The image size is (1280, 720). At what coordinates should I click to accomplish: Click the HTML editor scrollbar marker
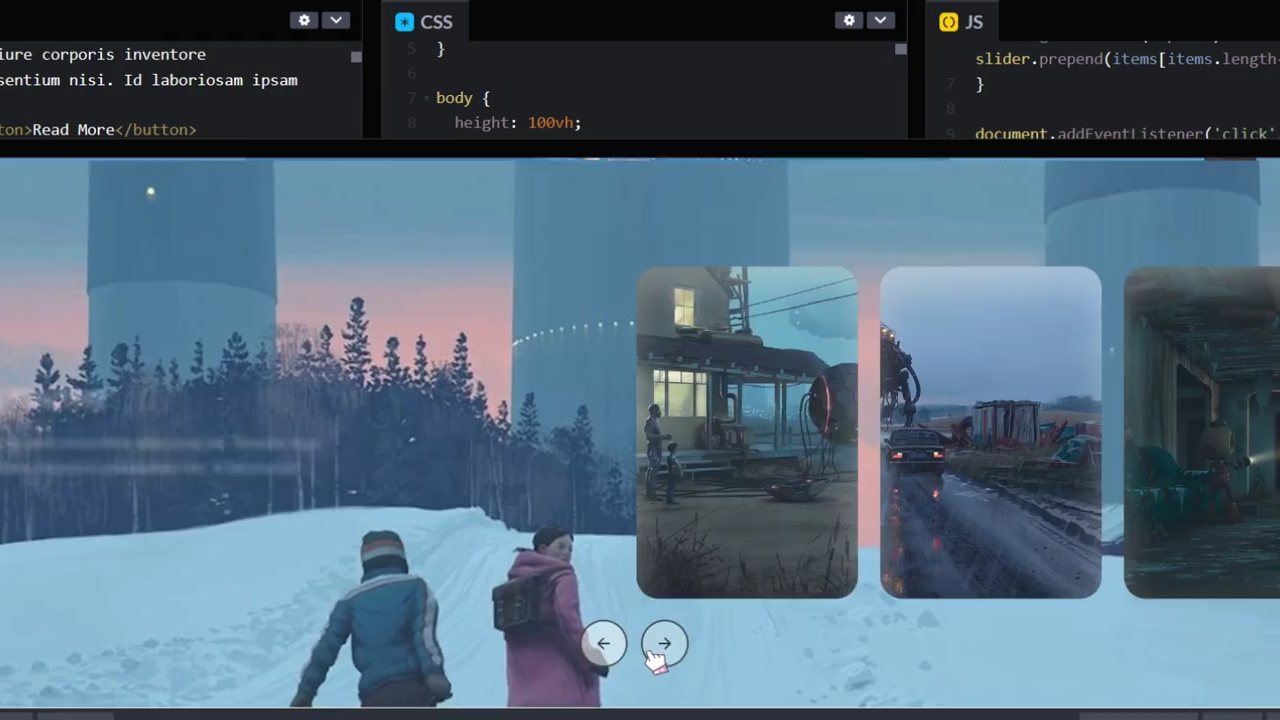pos(356,57)
